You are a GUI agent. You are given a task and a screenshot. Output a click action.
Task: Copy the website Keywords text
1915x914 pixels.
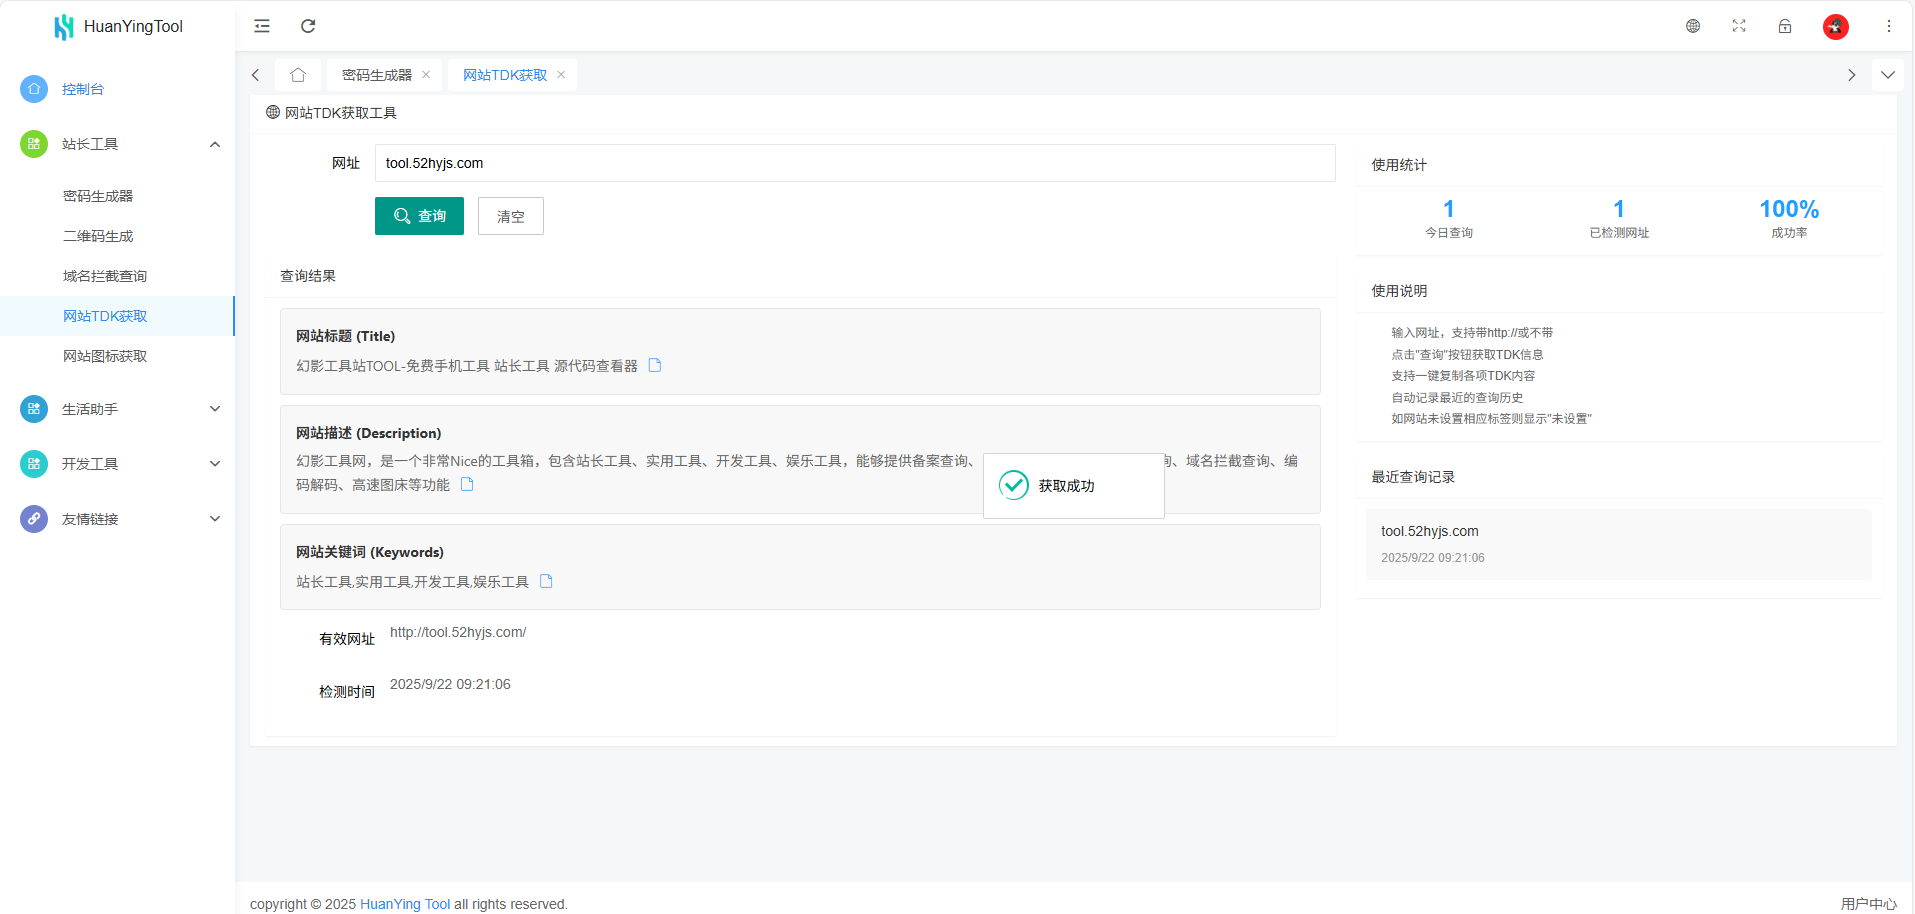pyautogui.click(x=546, y=581)
